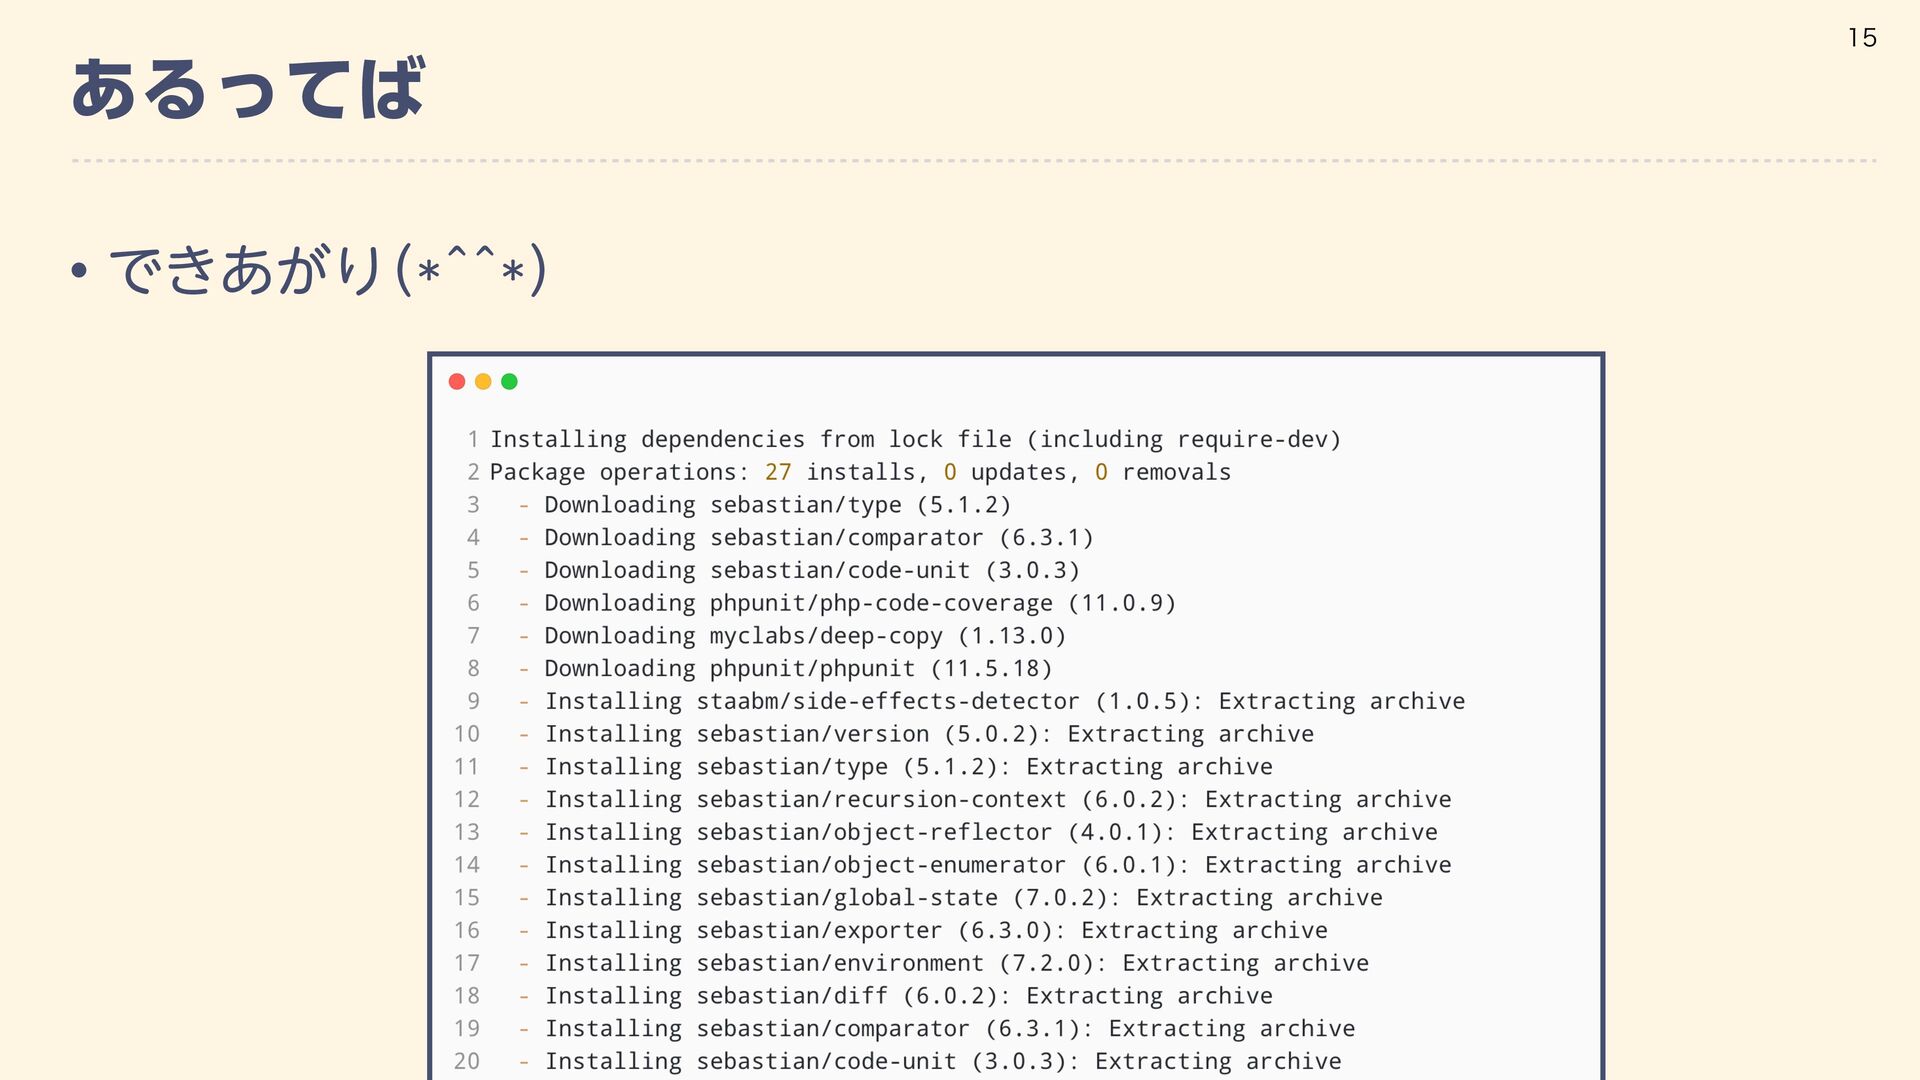Click the bullet text できあがり(*^^*)
Viewport: 1920px width, 1080px height.
tap(327, 270)
